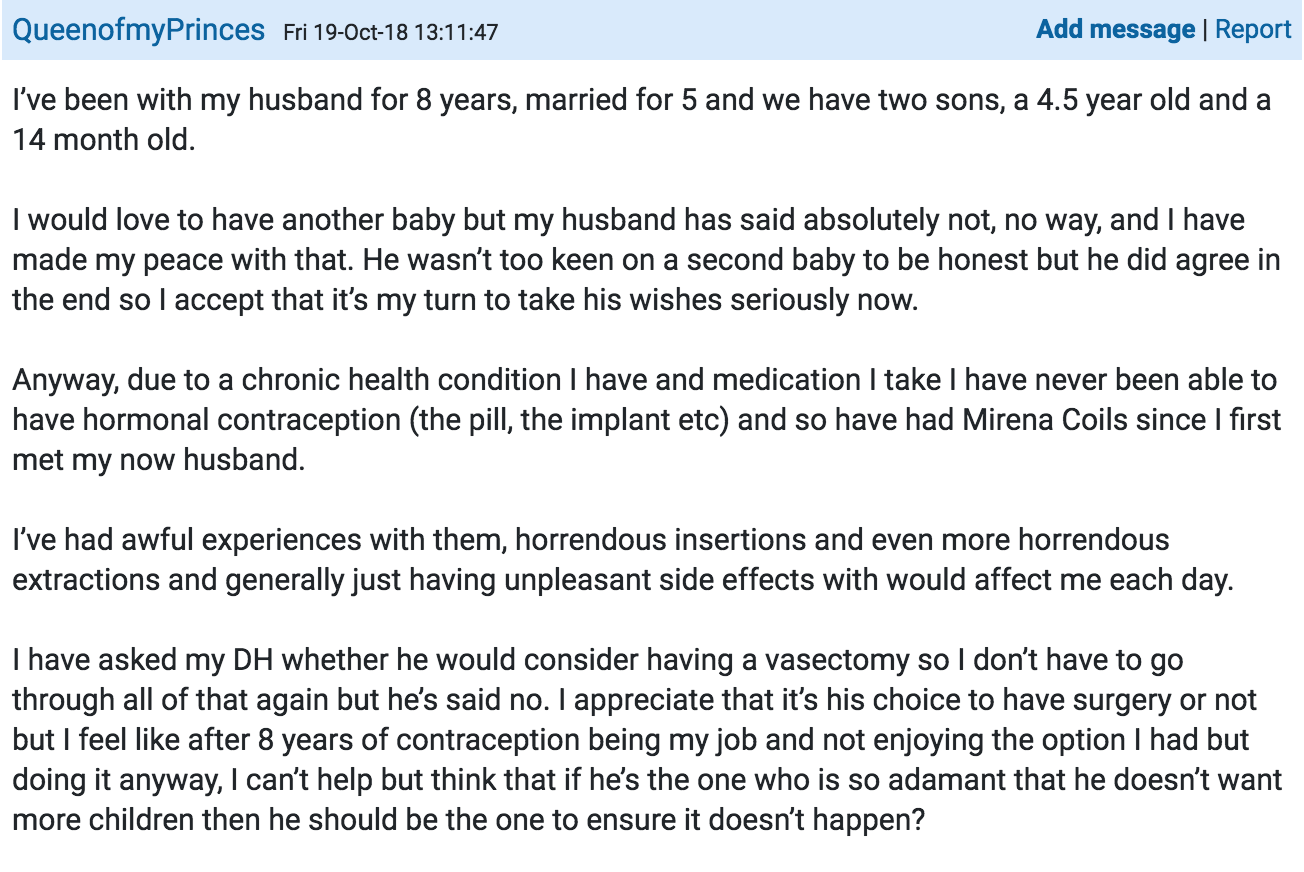
Task: Click the Add message link
Action: [x=1115, y=30]
